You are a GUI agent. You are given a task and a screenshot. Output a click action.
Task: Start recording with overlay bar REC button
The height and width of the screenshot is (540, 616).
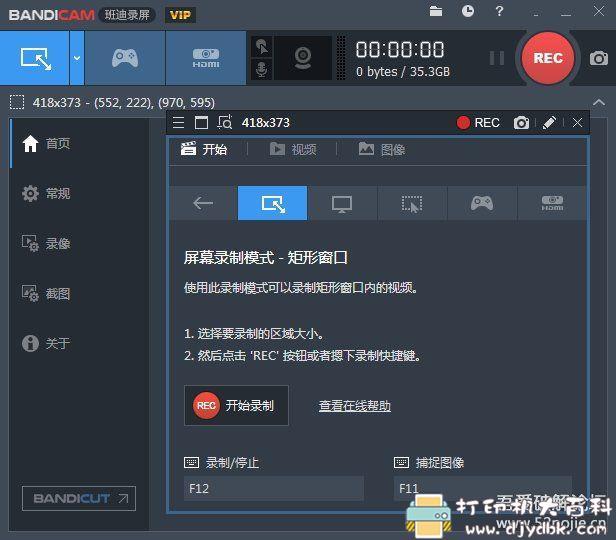coord(478,123)
